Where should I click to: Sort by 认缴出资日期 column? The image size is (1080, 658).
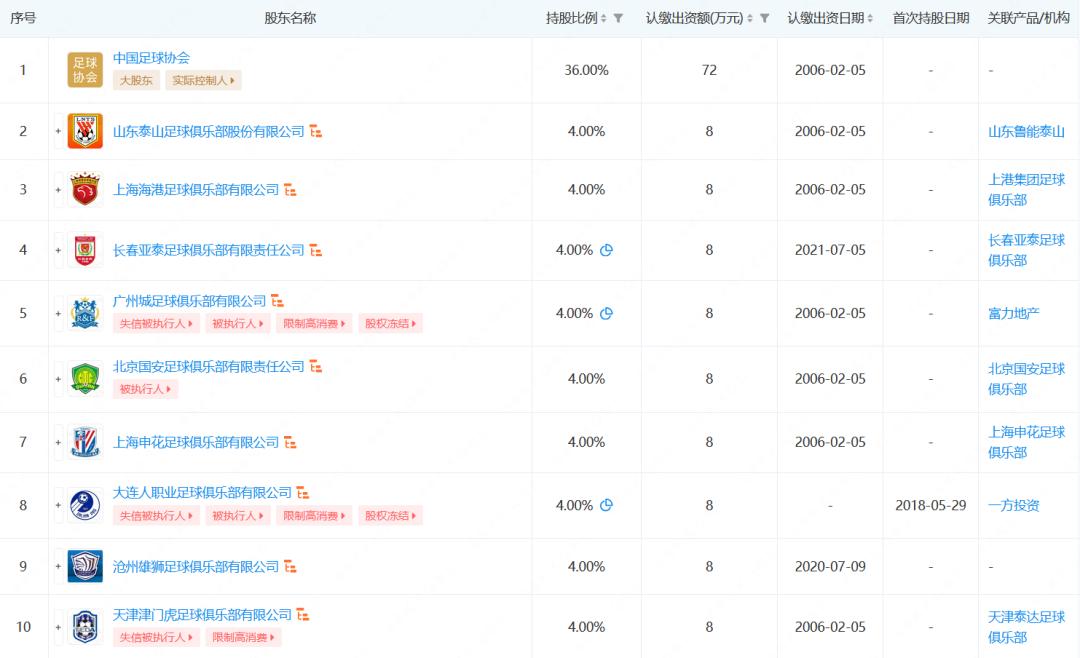pos(870,18)
